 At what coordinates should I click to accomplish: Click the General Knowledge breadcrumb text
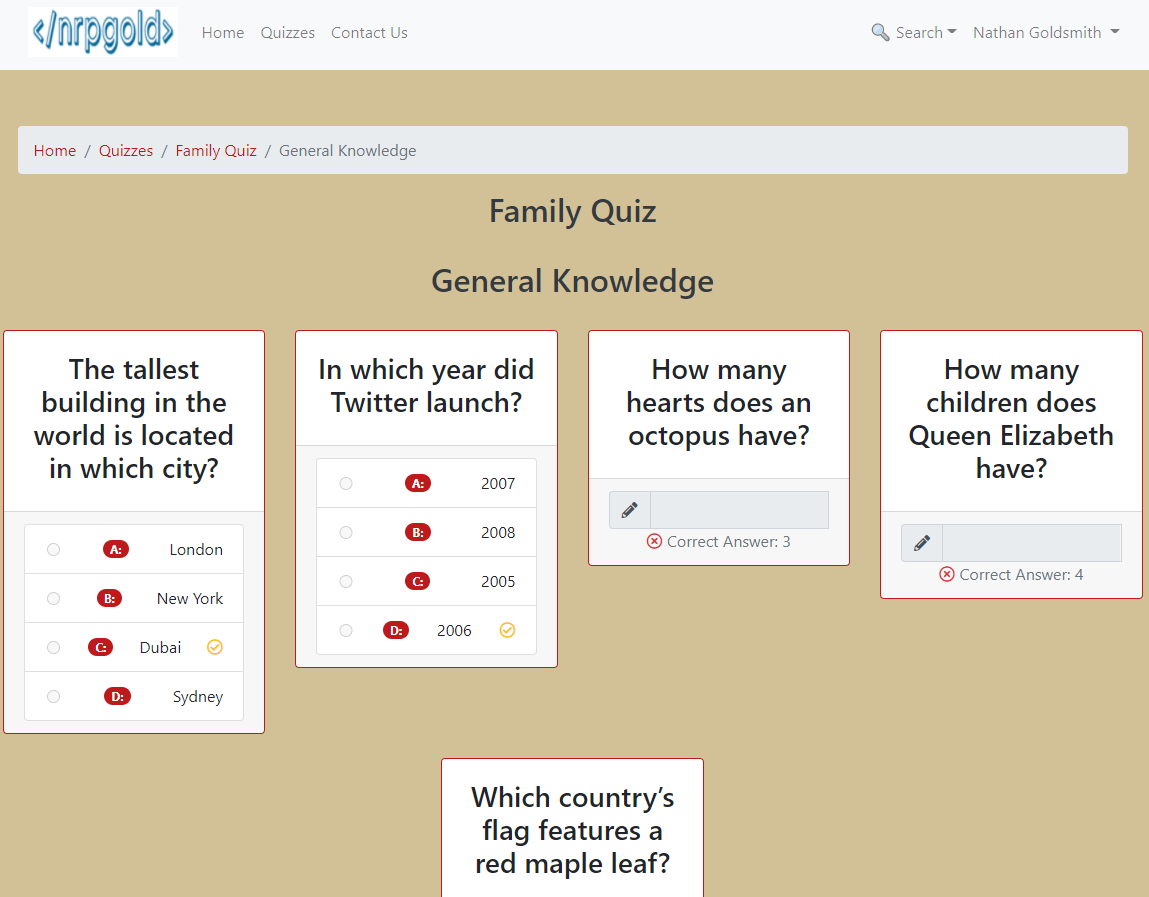pyautogui.click(x=347, y=150)
